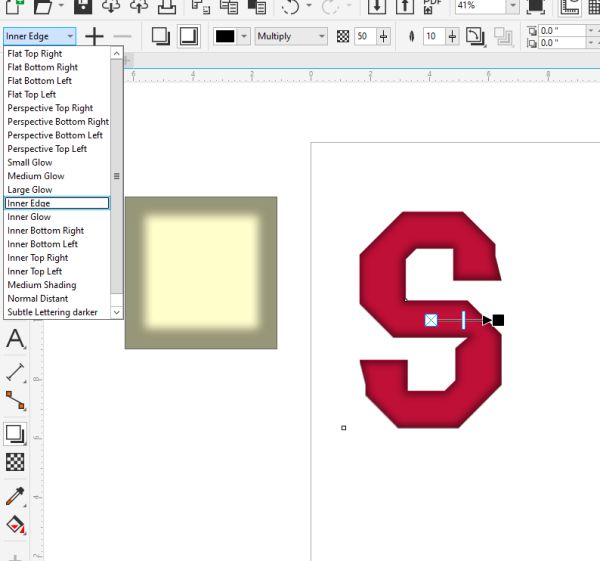The image size is (600, 561).
Task: Select the Text tool
Action: pyautogui.click(x=15, y=339)
